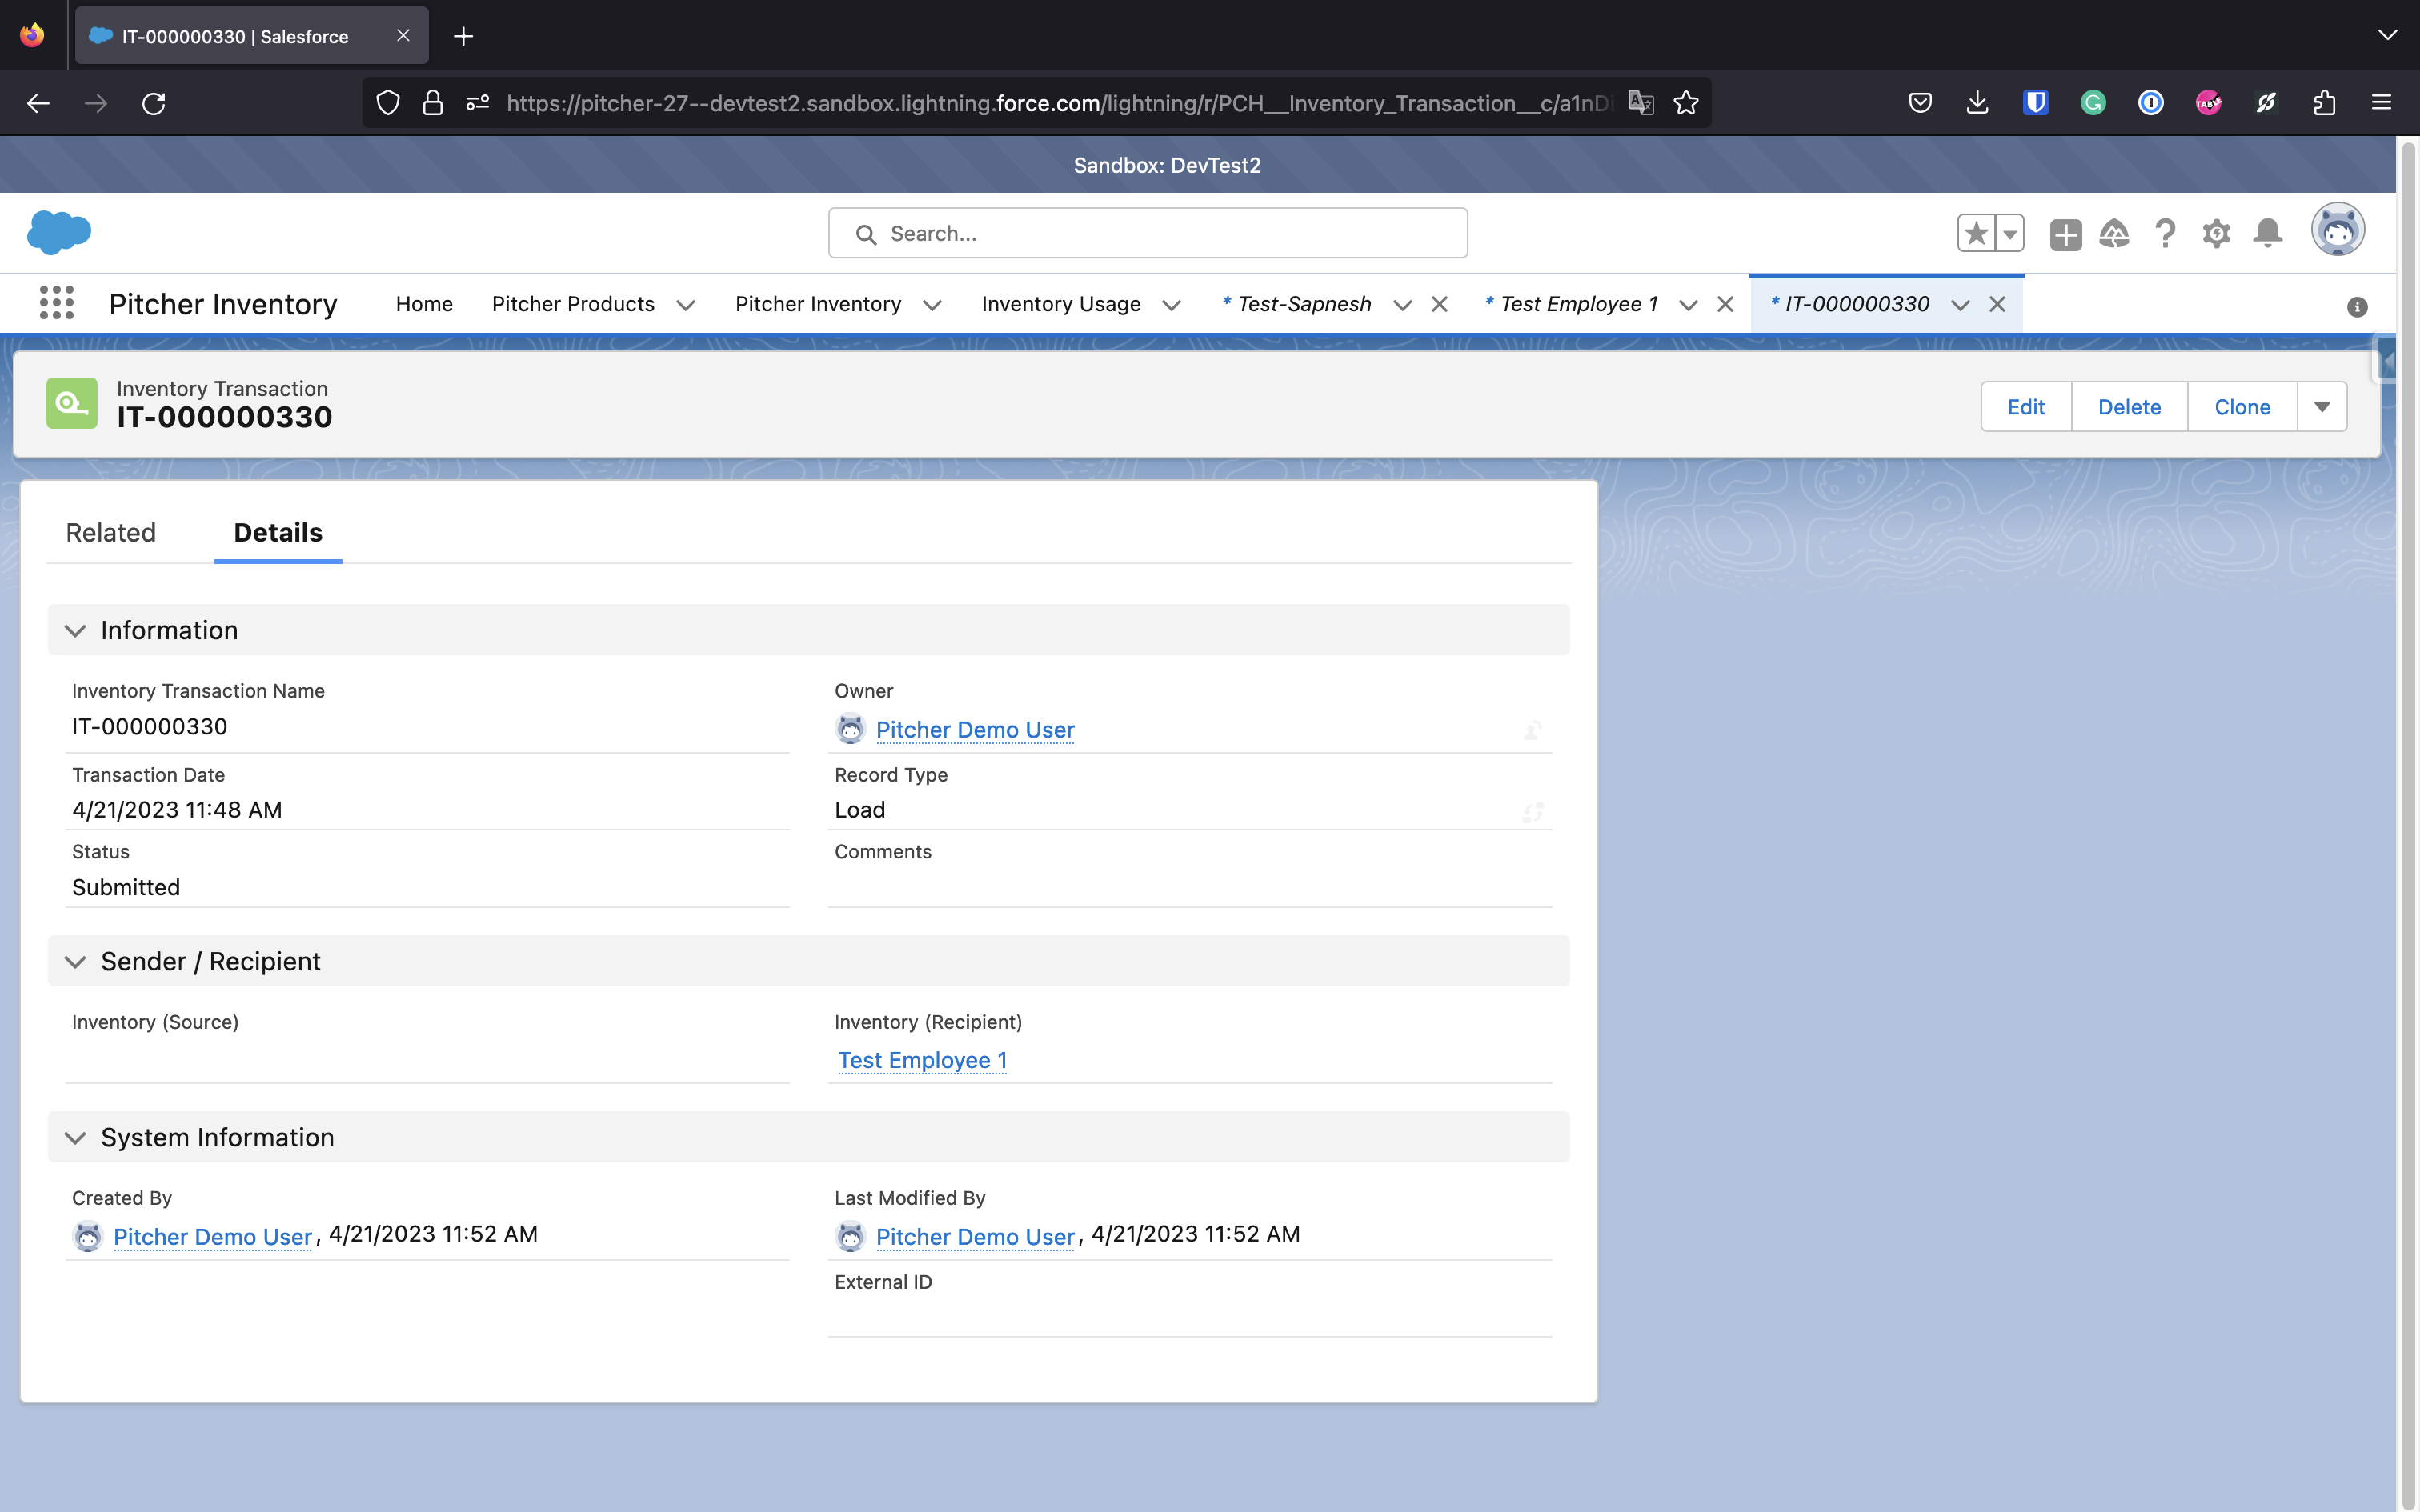Viewport: 2420px width, 1512px height.
Task: Open the Setup gear icon
Action: (2216, 233)
